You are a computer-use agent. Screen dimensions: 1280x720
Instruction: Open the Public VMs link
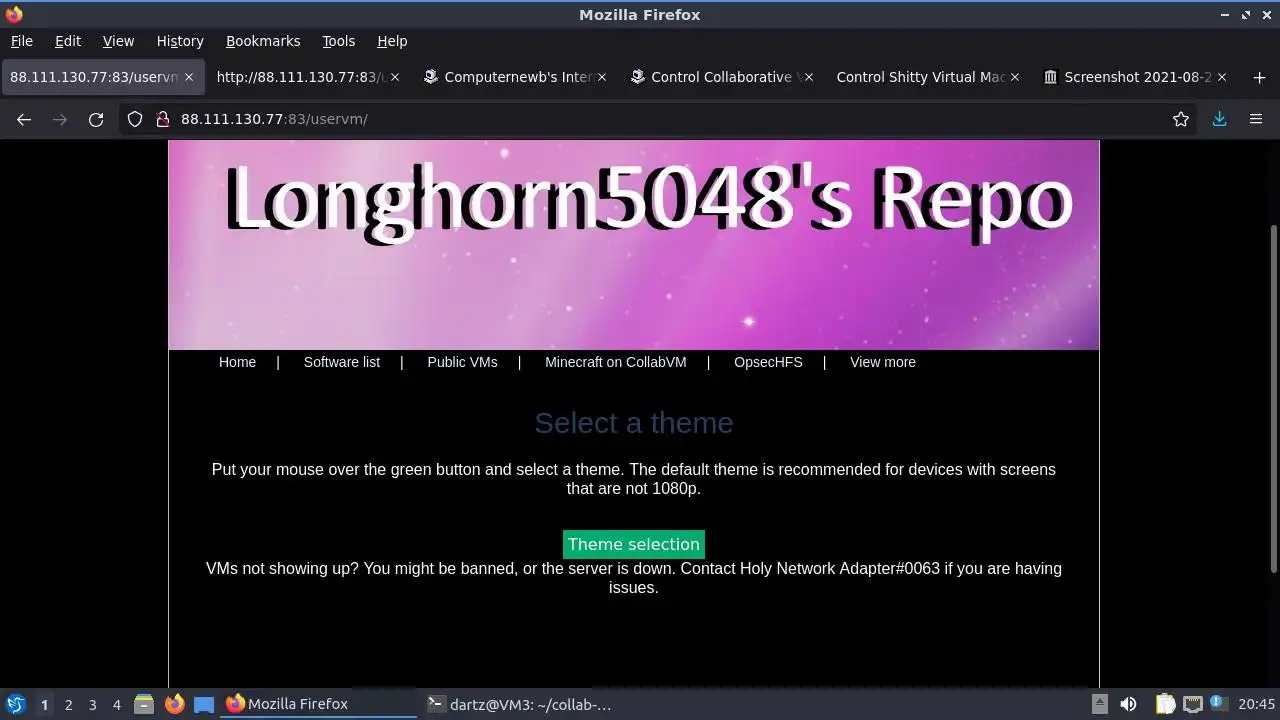(462, 362)
